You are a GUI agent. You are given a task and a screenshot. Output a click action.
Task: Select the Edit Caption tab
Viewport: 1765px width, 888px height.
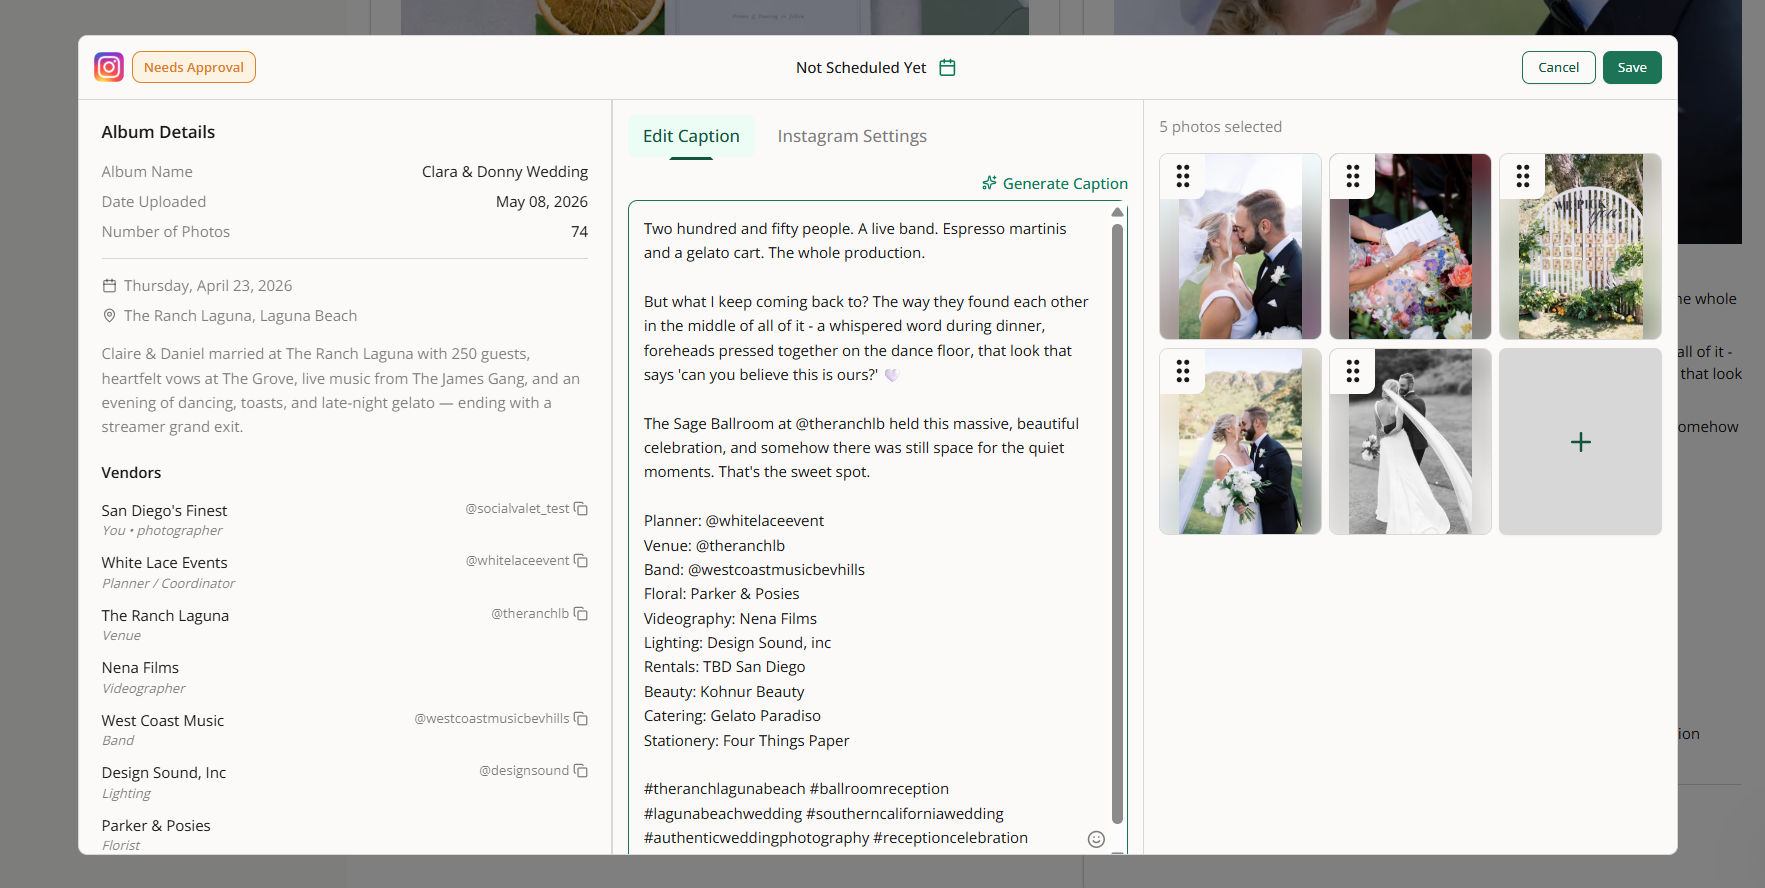[x=691, y=136]
